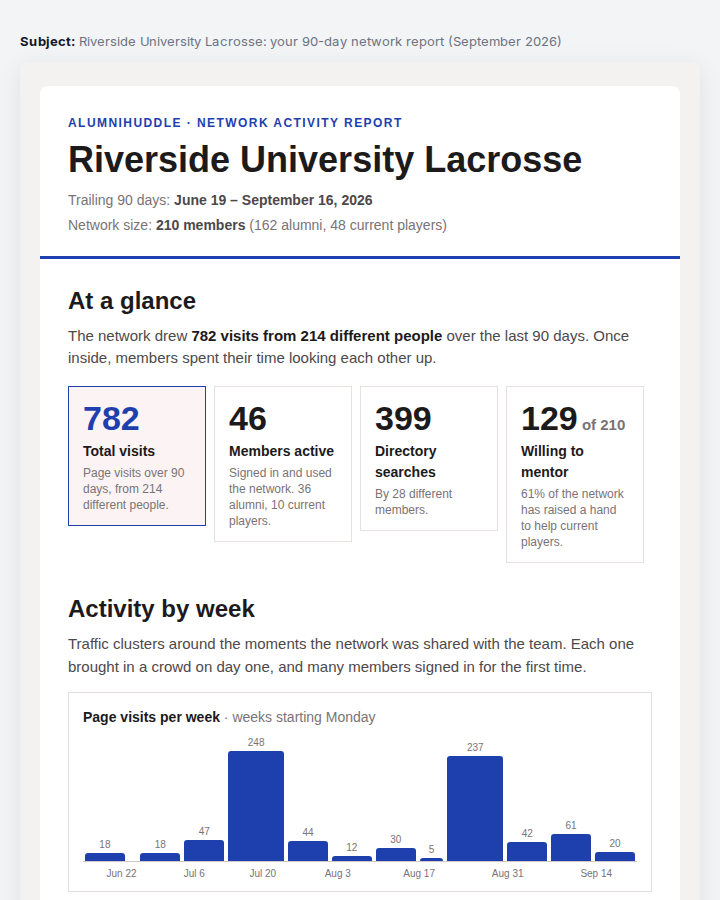
Task: Click the 'Aug 17' axis label
Action: [x=419, y=873]
